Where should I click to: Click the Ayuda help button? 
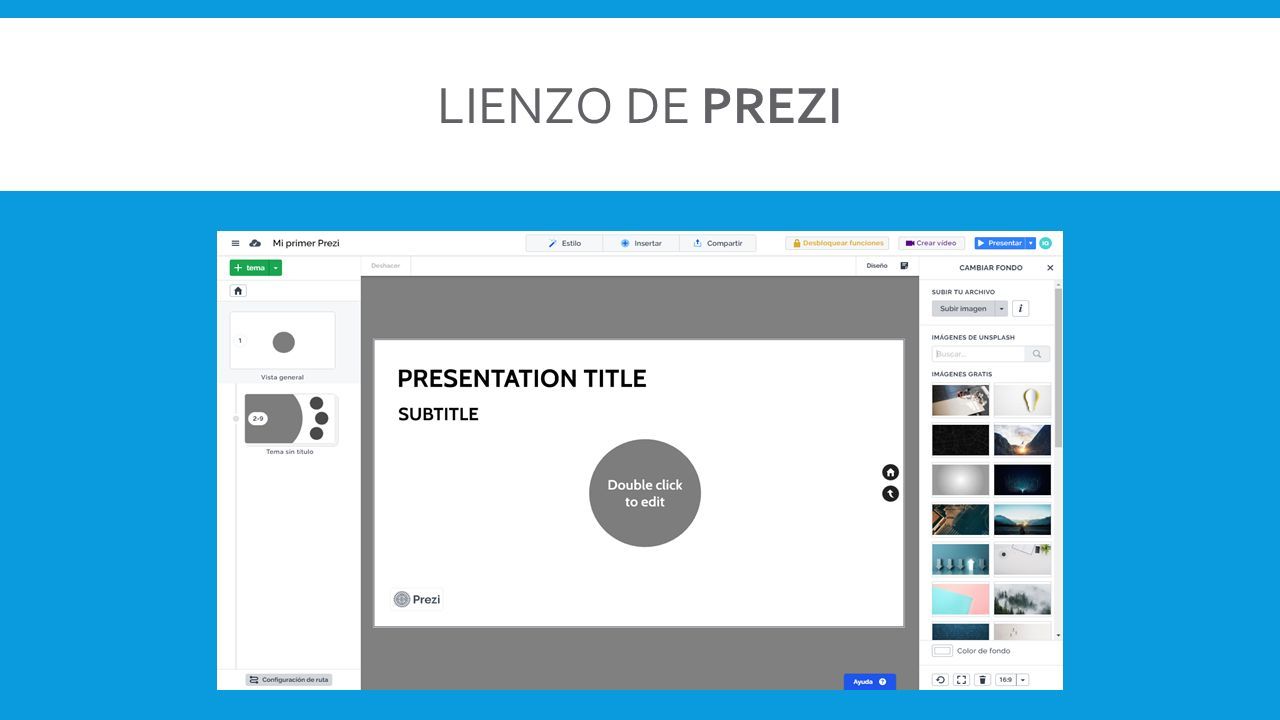coord(869,682)
